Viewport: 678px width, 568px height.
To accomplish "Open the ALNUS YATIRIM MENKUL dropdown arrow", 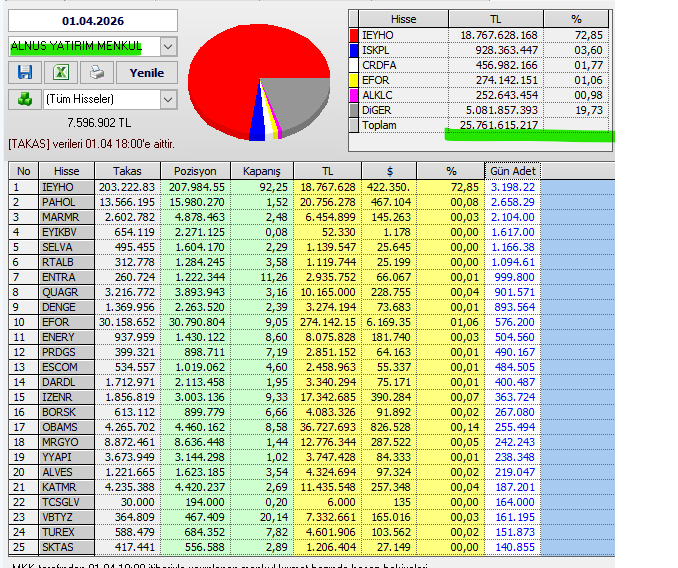I will click(x=168, y=47).
